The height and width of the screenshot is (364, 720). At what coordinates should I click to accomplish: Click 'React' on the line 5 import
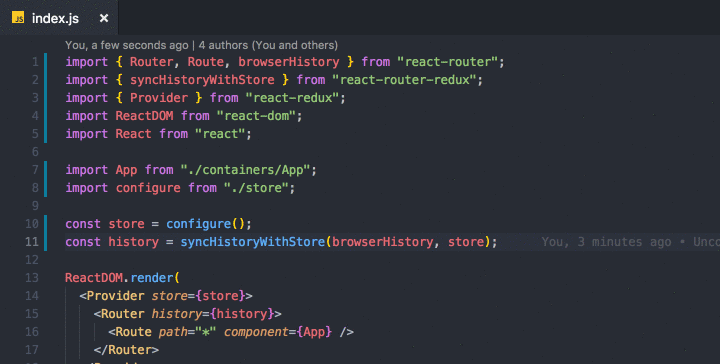pyautogui.click(x=133, y=134)
